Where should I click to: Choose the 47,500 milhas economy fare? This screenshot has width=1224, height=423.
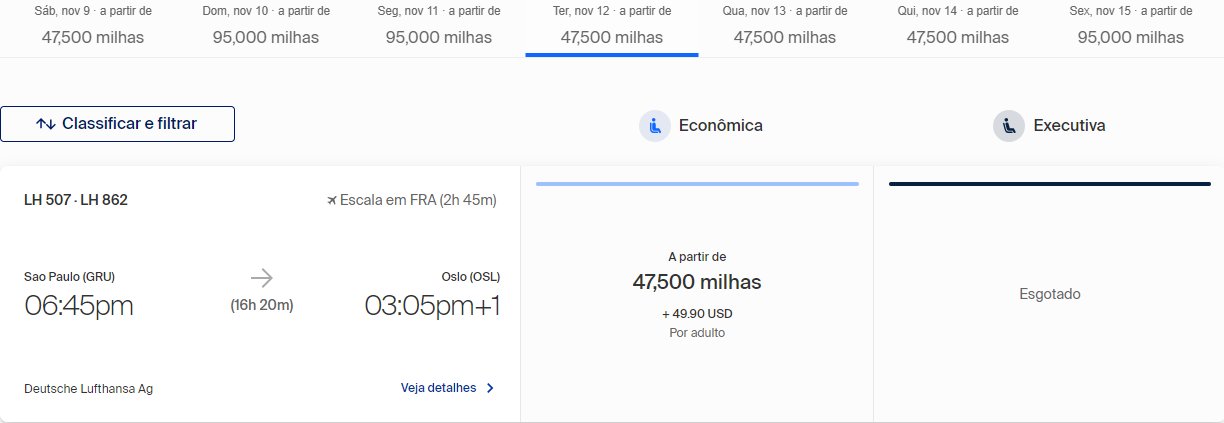697,294
